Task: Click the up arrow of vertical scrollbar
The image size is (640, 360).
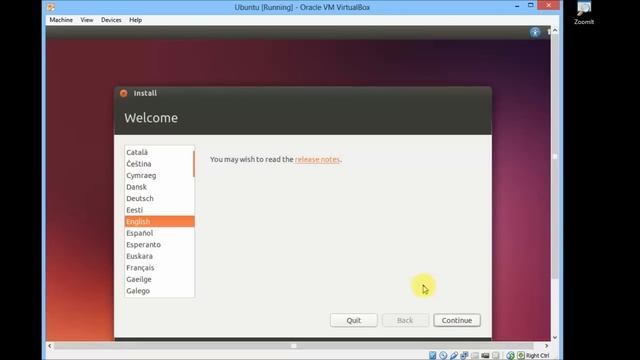Action: click(555, 31)
